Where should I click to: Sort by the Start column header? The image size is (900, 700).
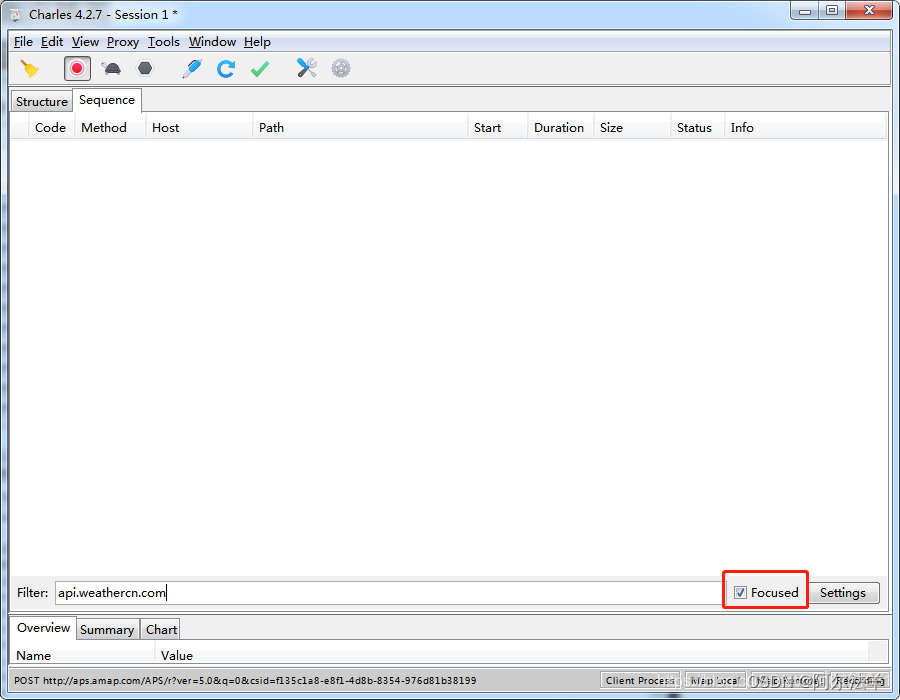coord(498,127)
